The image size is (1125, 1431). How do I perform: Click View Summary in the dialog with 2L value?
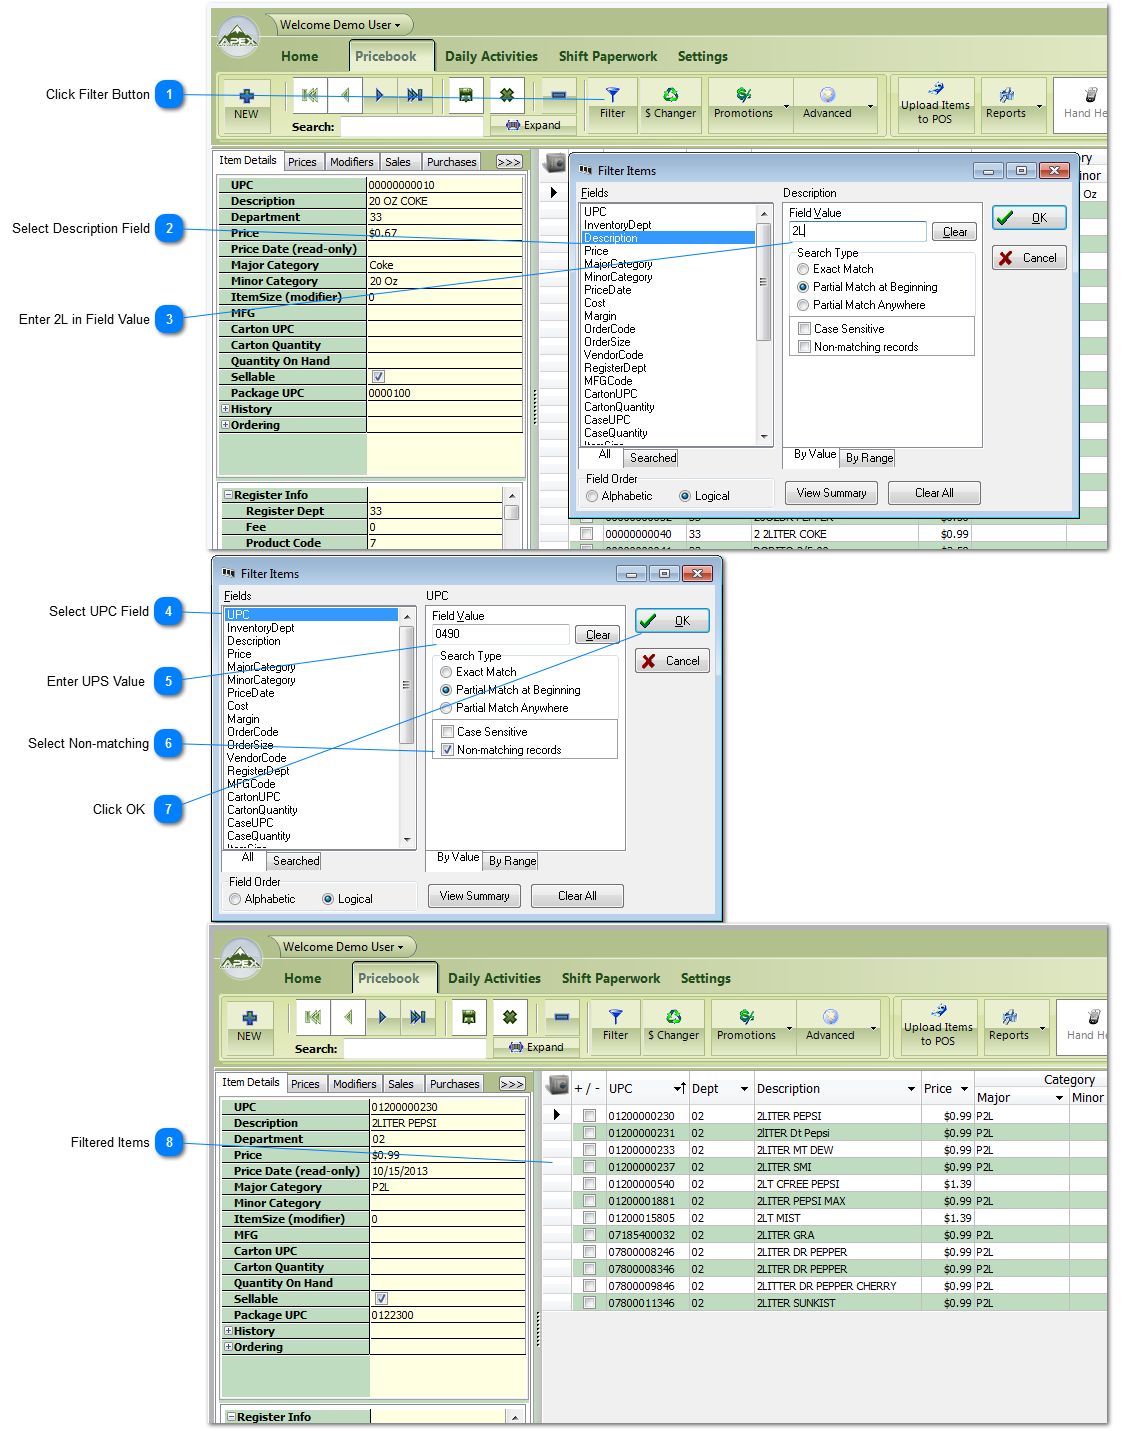pyautogui.click(x=831, y=493)
